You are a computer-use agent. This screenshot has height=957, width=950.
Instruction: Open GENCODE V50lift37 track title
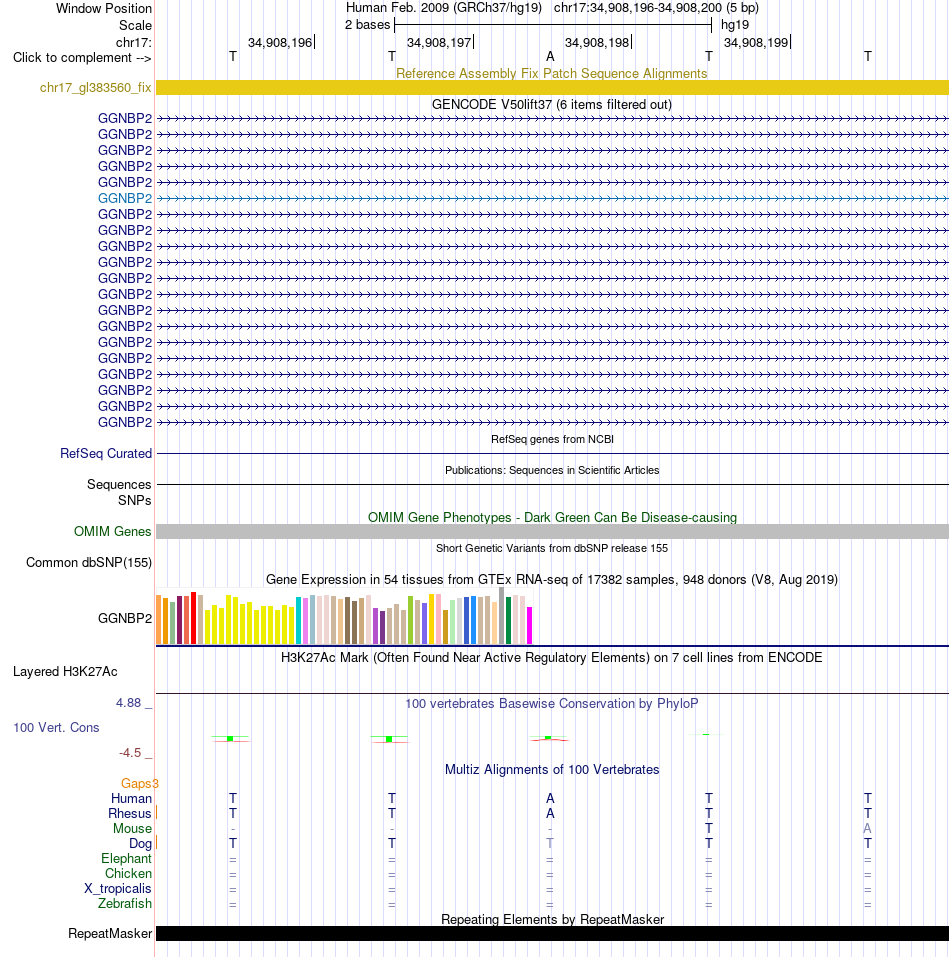(552, 104)
